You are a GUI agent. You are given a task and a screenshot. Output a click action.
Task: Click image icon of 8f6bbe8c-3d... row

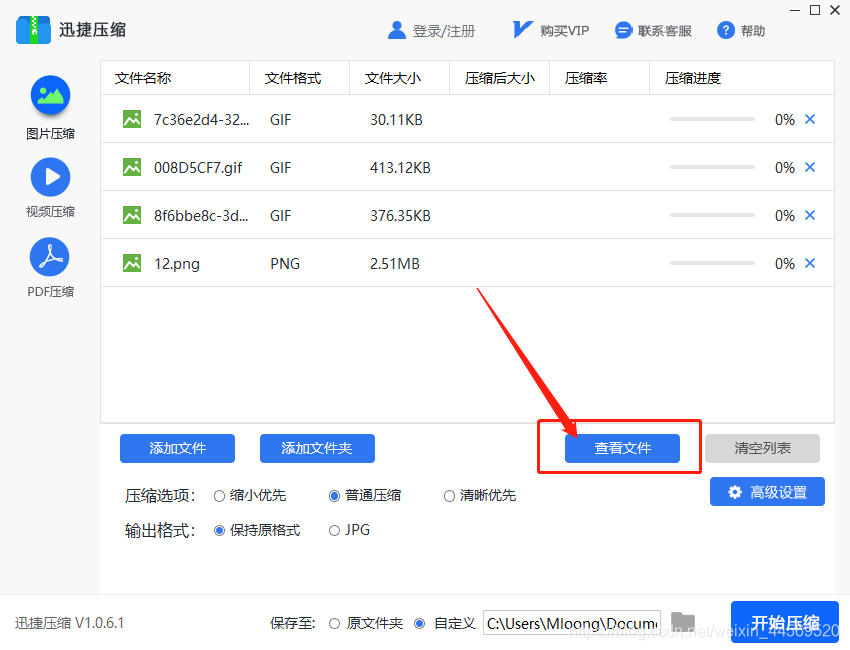click(132, 215)
